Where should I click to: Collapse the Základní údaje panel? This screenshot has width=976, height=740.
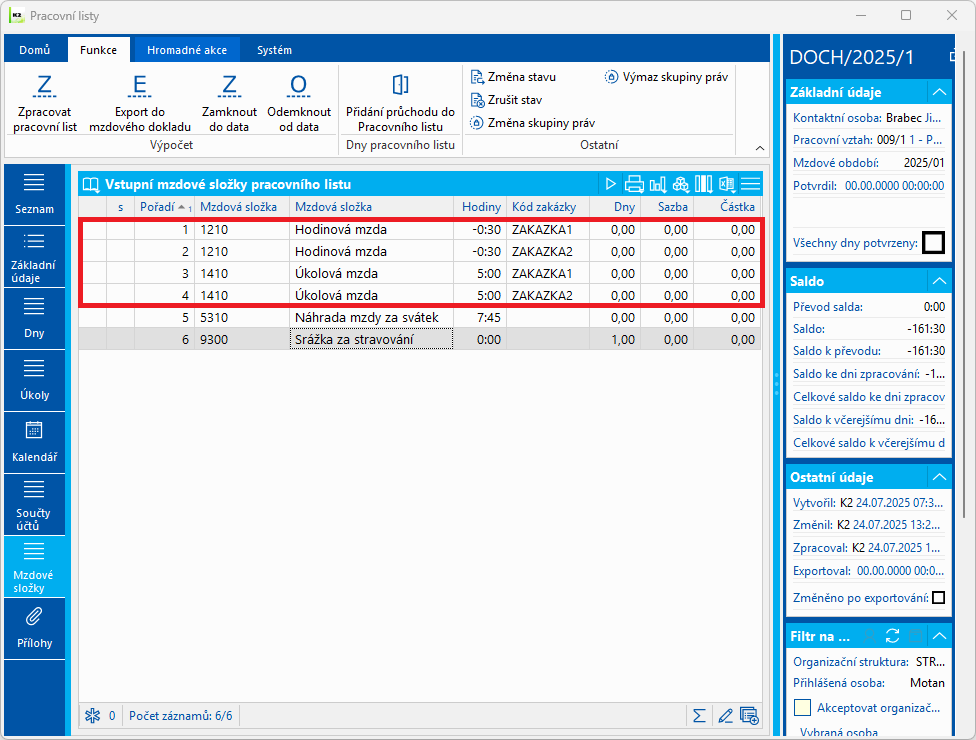click(939, 92)
